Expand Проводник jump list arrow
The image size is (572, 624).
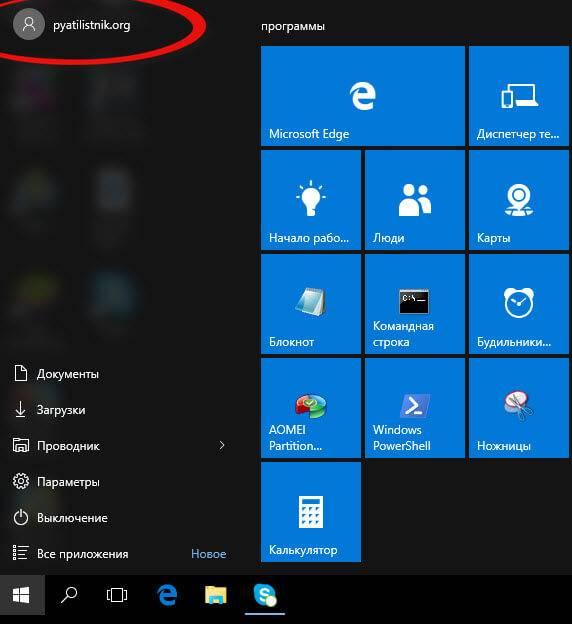[x=222, y=445]
